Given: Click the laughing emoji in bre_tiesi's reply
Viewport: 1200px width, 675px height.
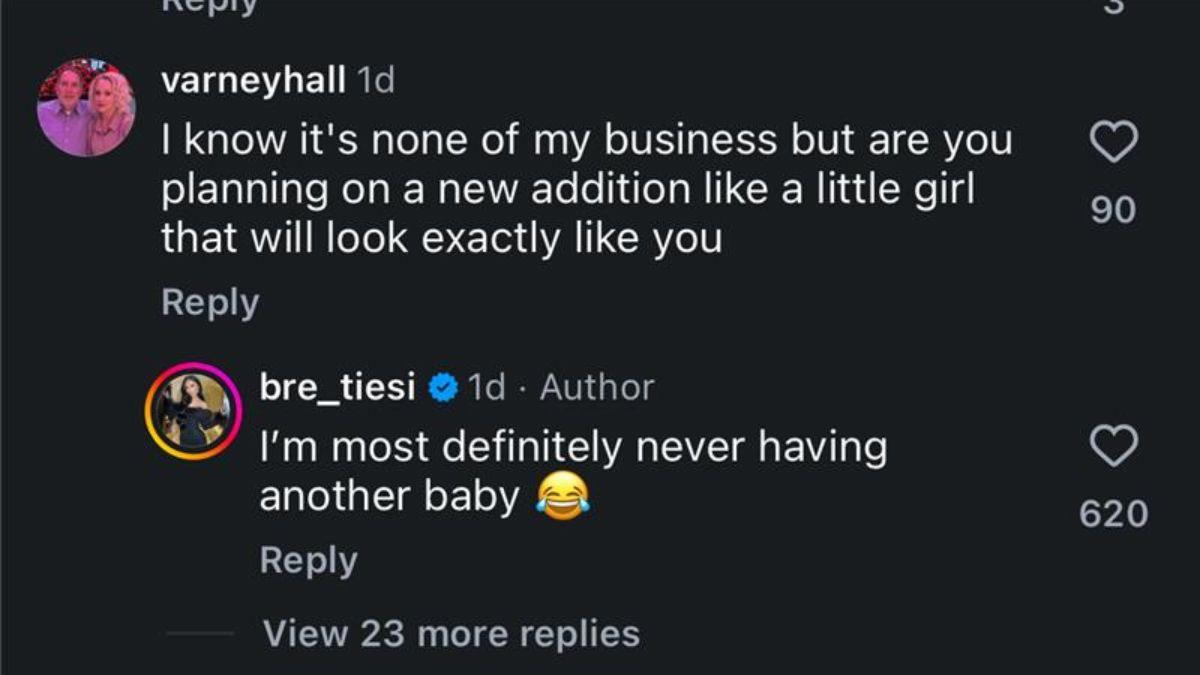Looking at the screenshot, I should (x=561, y=492).
